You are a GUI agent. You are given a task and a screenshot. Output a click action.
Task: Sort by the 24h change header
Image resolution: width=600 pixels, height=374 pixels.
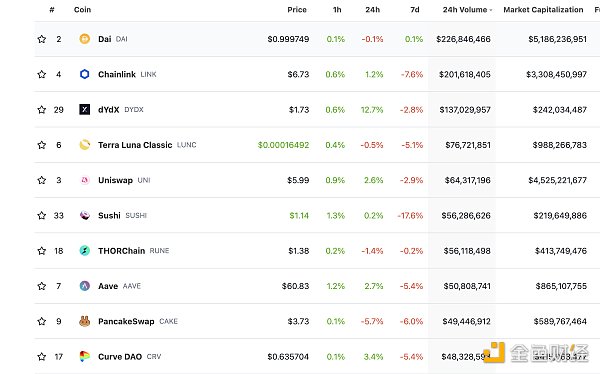click(372, 10)
